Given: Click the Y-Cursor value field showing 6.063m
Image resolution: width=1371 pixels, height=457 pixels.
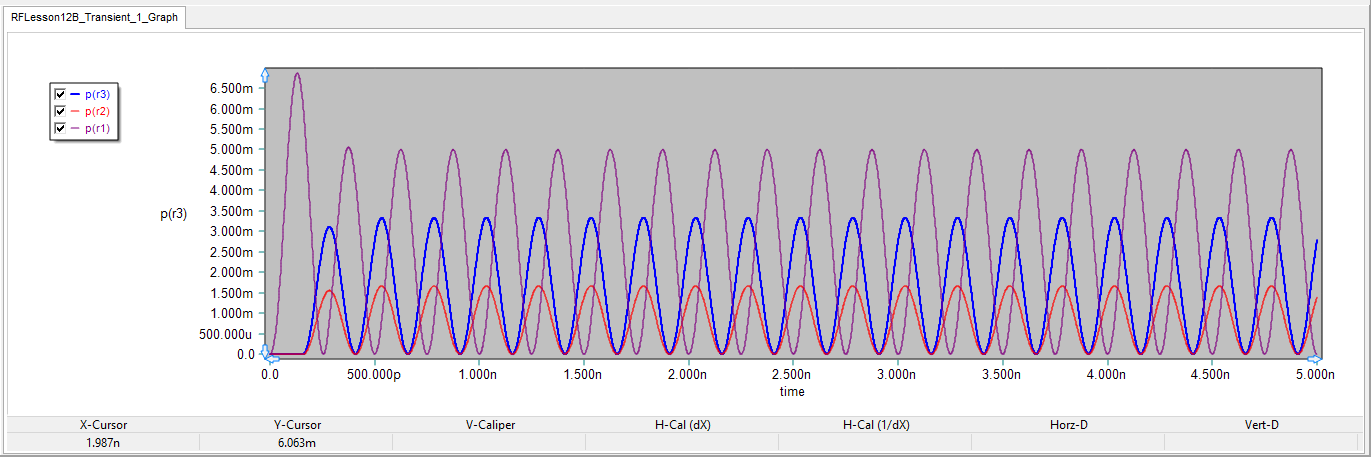Looking at the screenshot, I should [296, 442].
